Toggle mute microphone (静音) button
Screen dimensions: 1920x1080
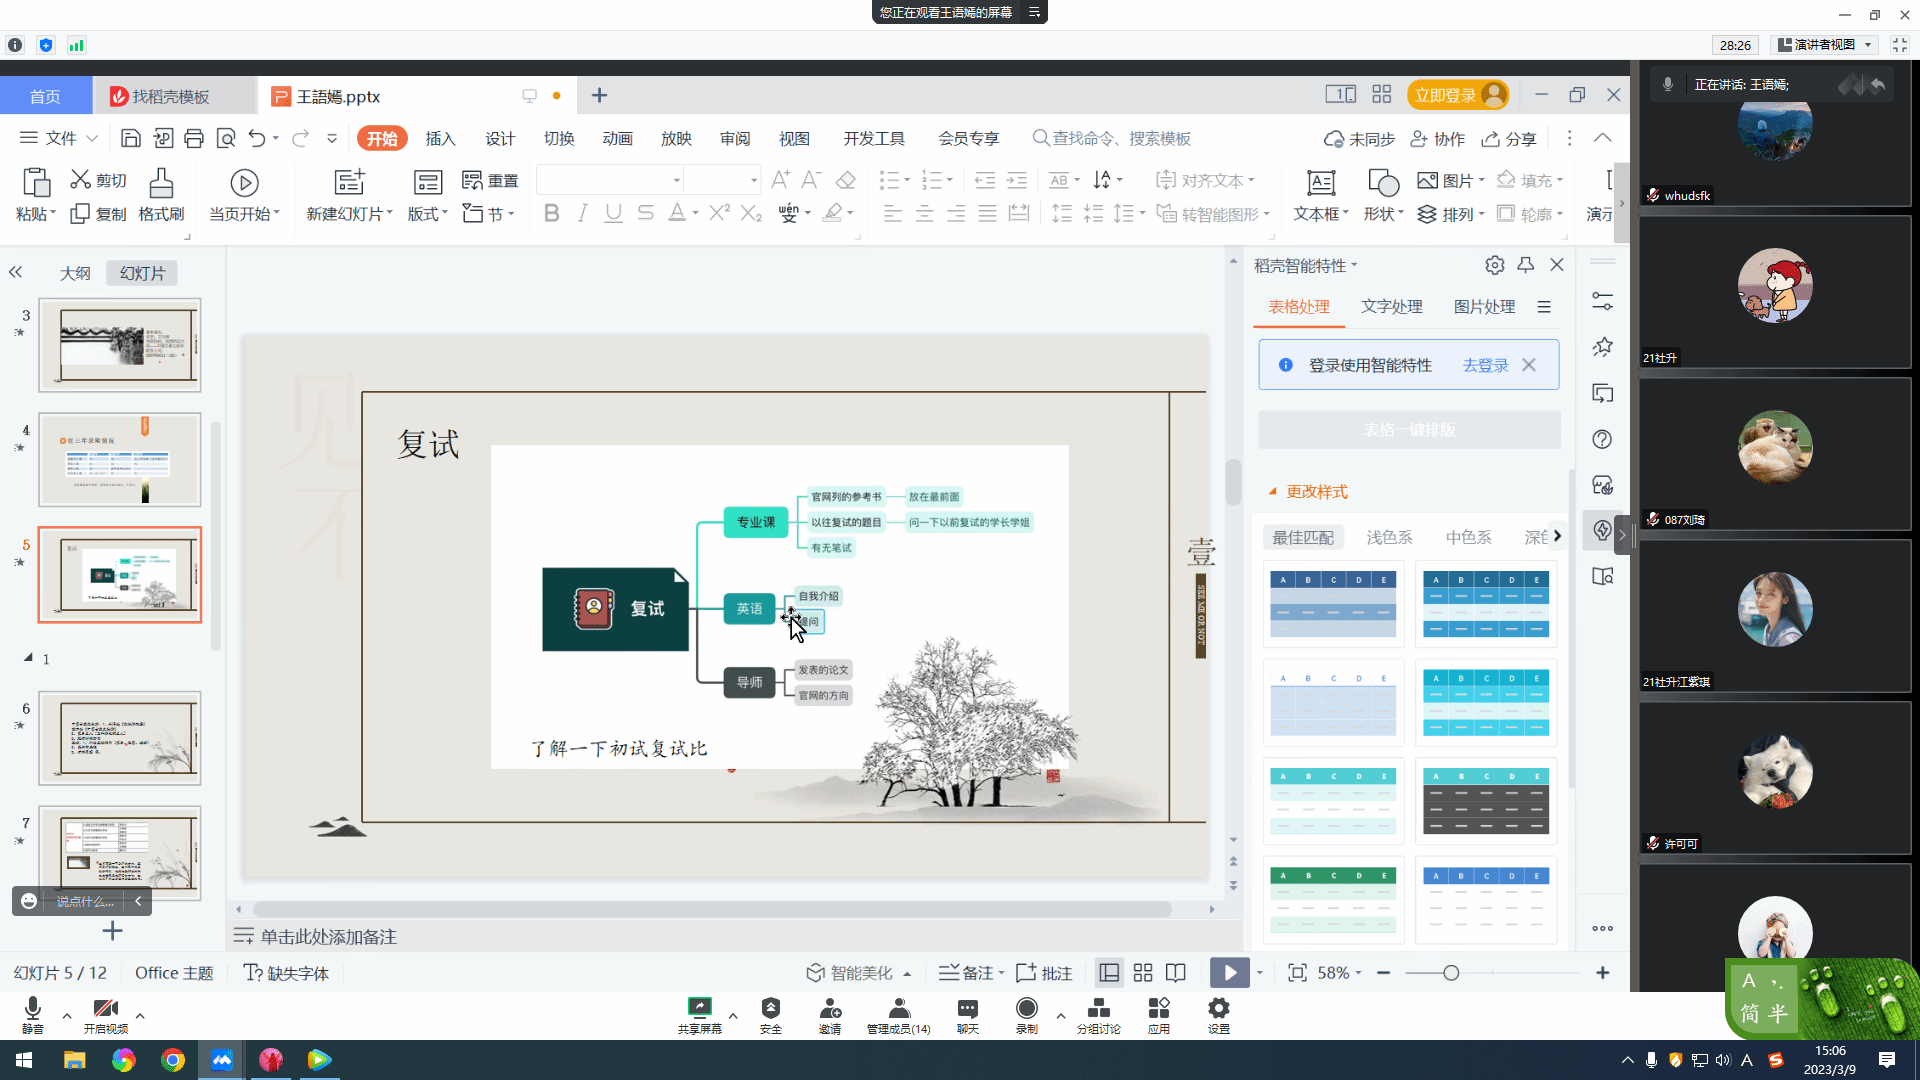(33, 1008)
